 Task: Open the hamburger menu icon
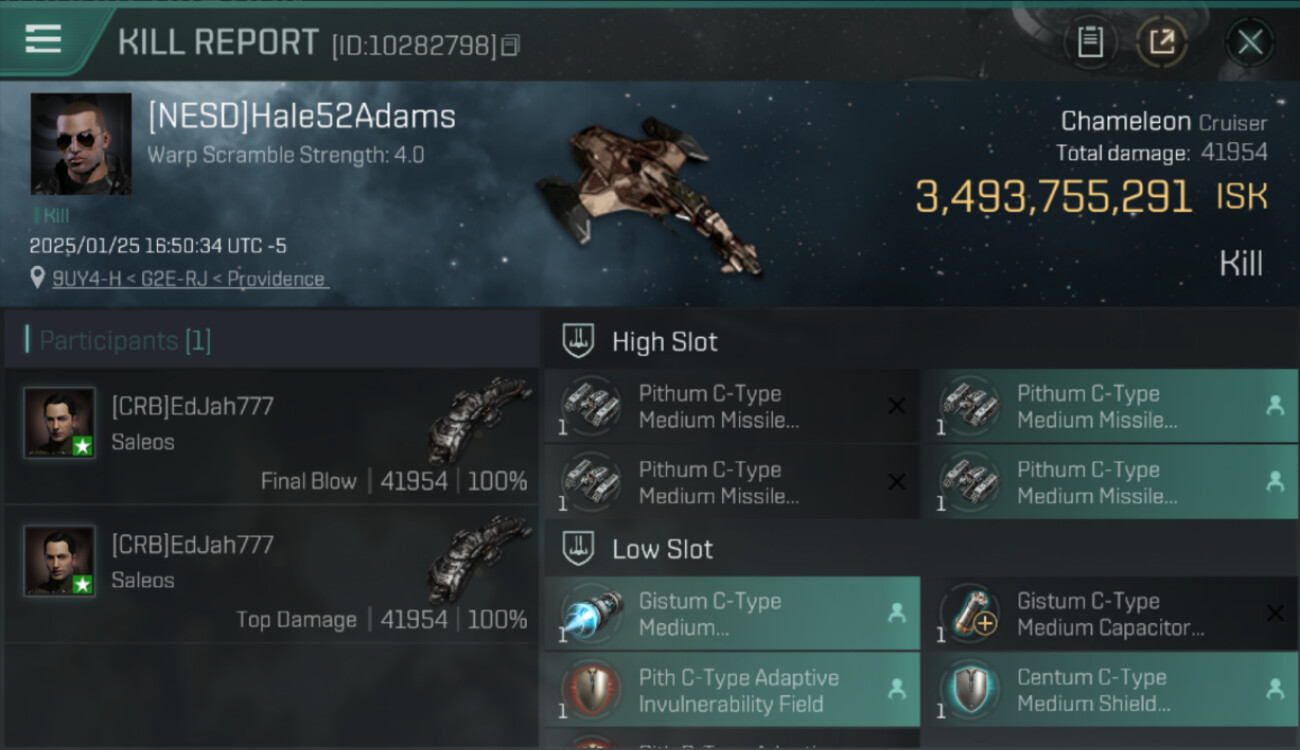point(43,40)
